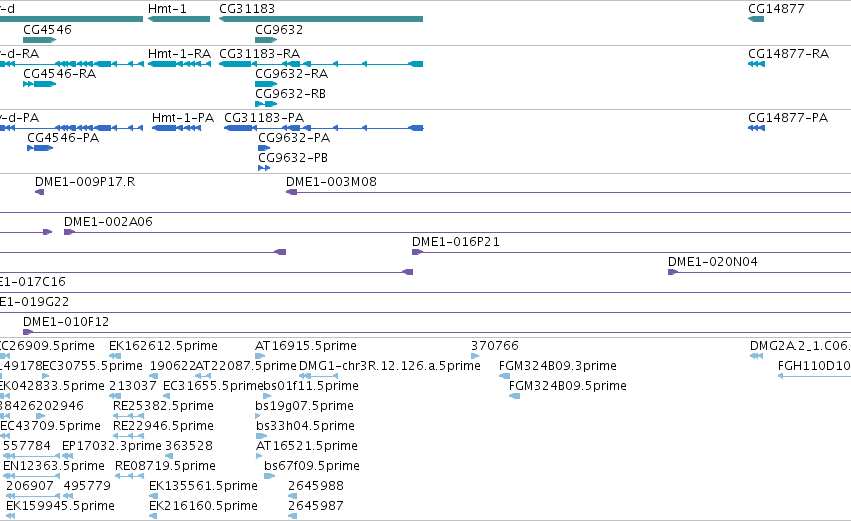Select BAC clone DME1-016P21

pos(456,242)
